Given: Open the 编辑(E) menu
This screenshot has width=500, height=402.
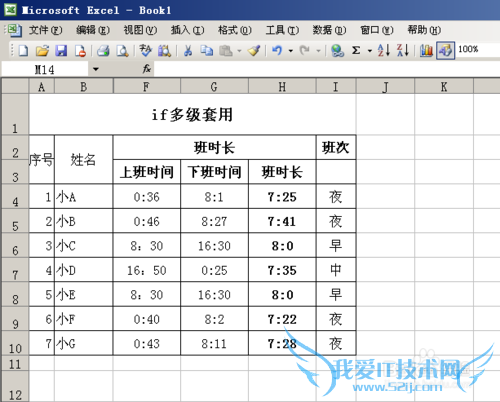Looking at the screenshot, I should tap(93, 30).
